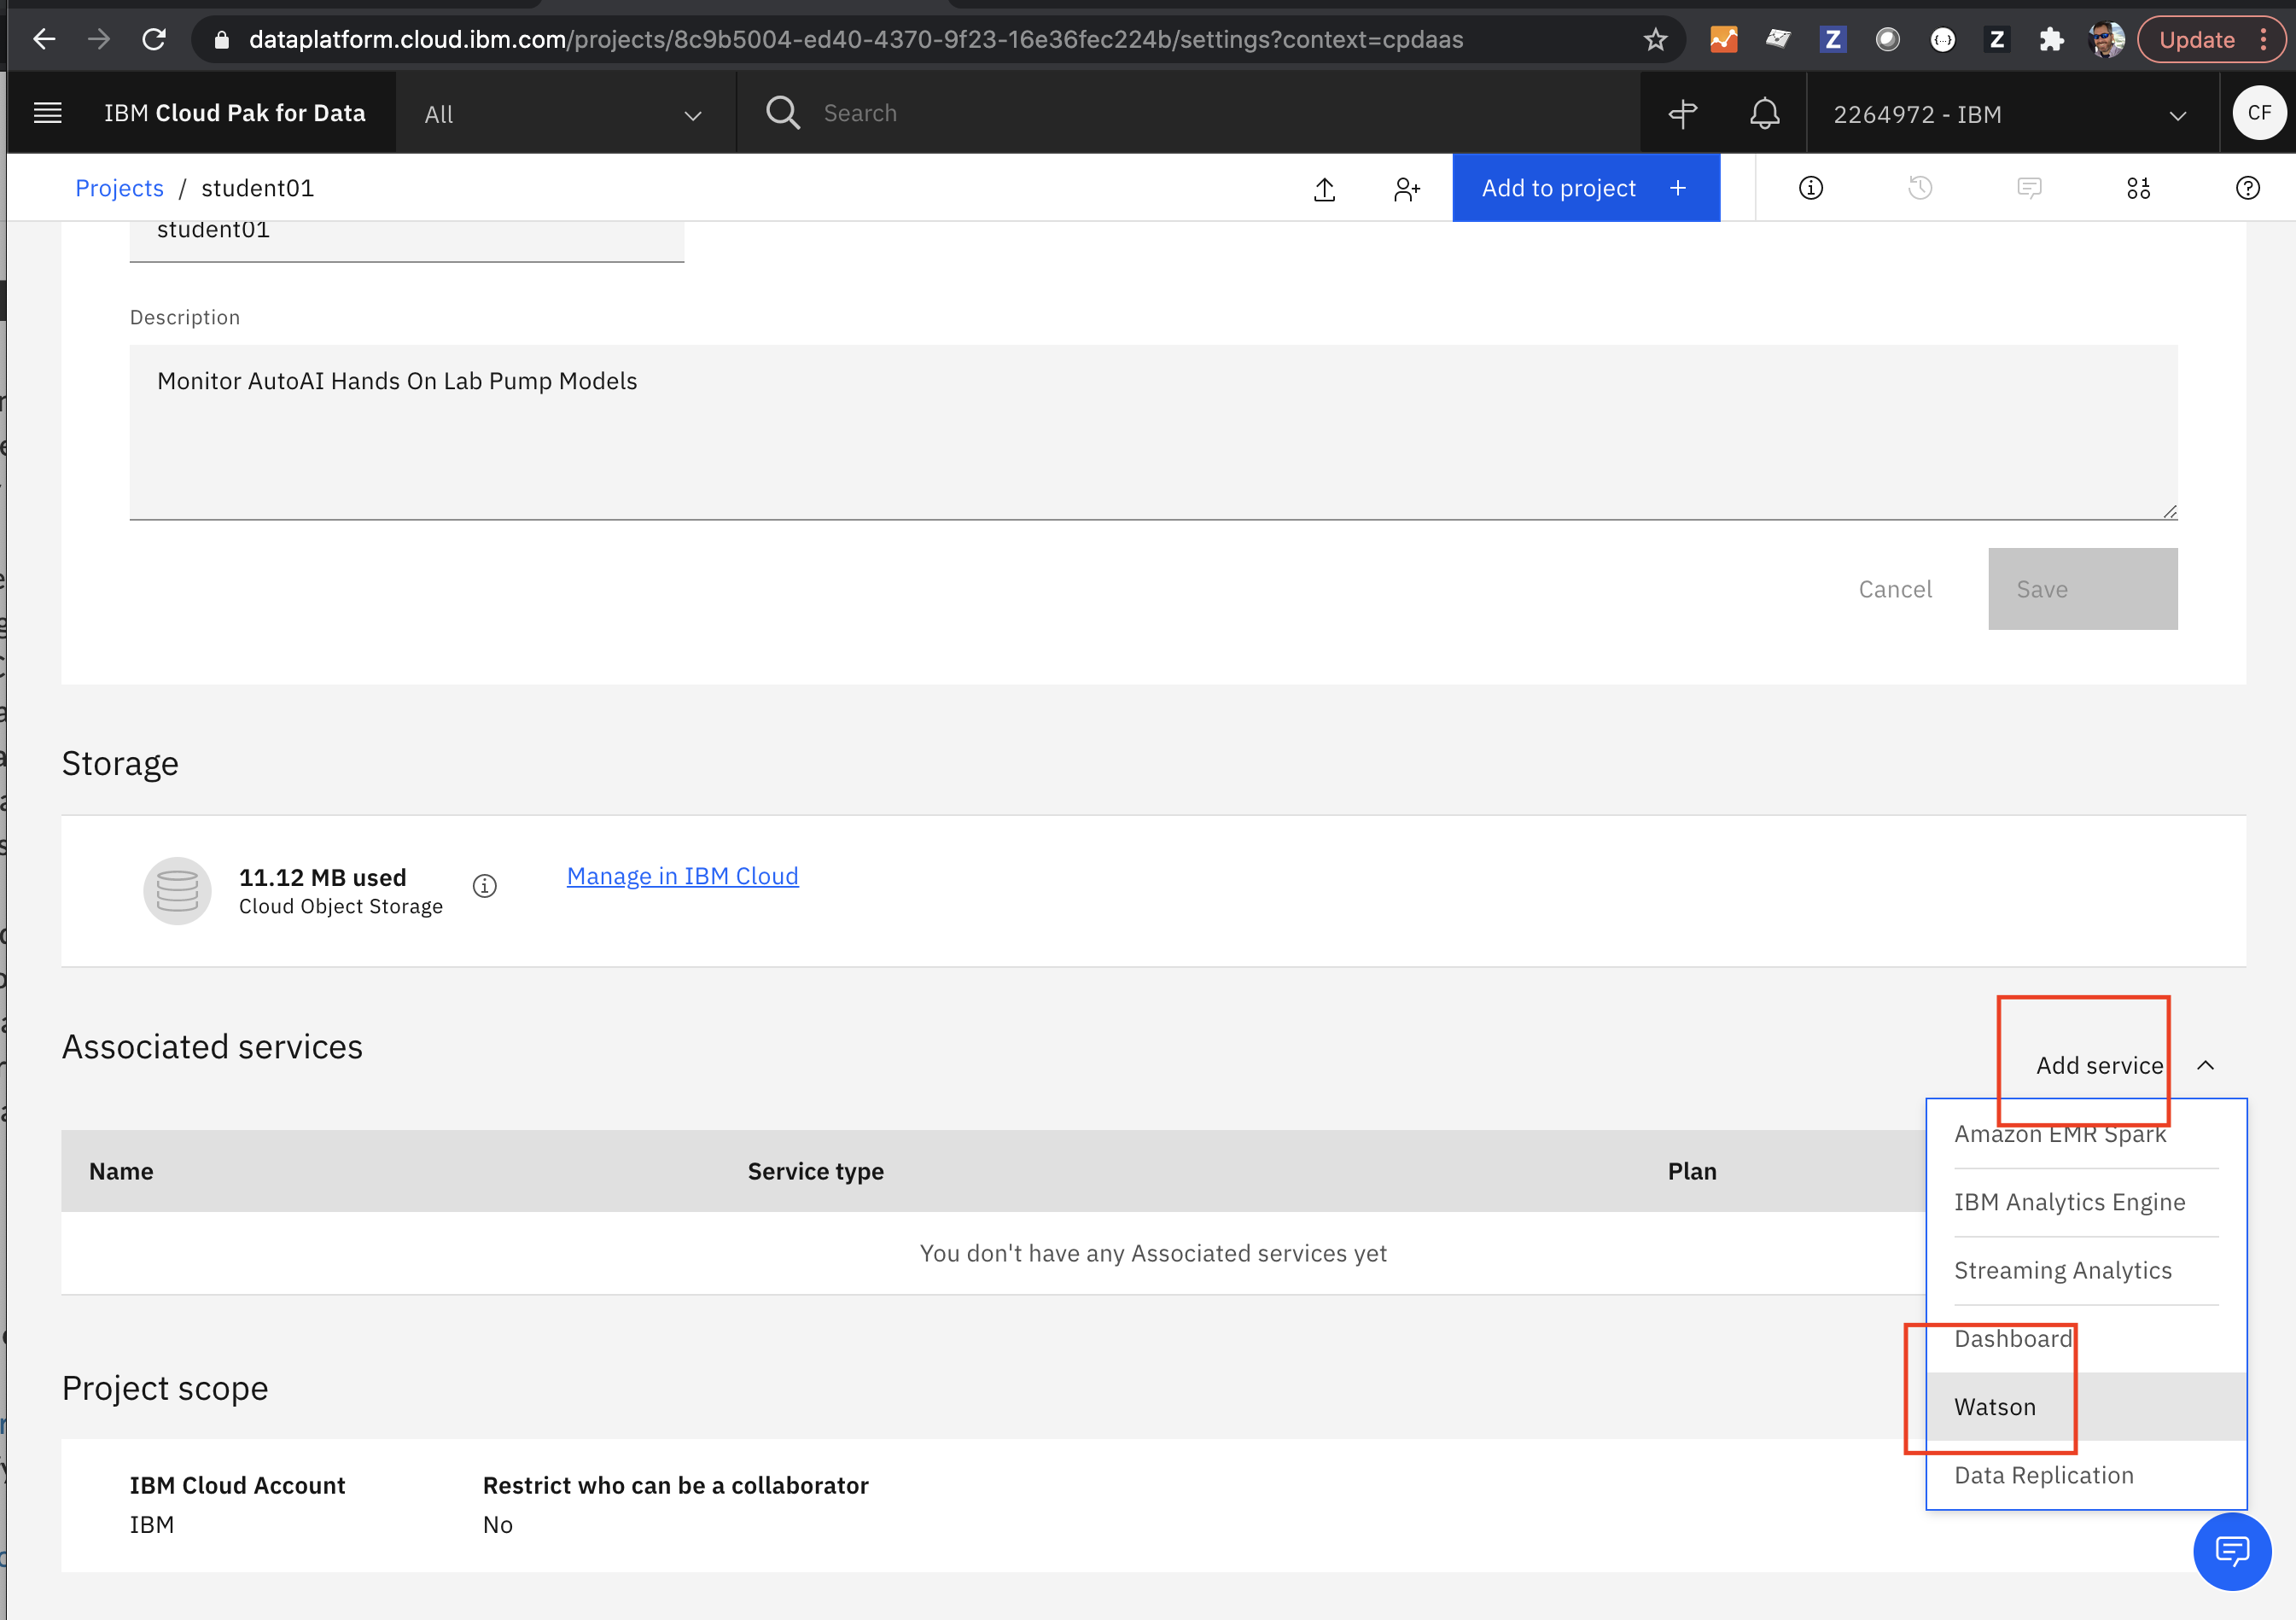Click the site lock padlock icon
Image resolution: width=2296 pixels, height=1620 pixels.
point(222,39)
